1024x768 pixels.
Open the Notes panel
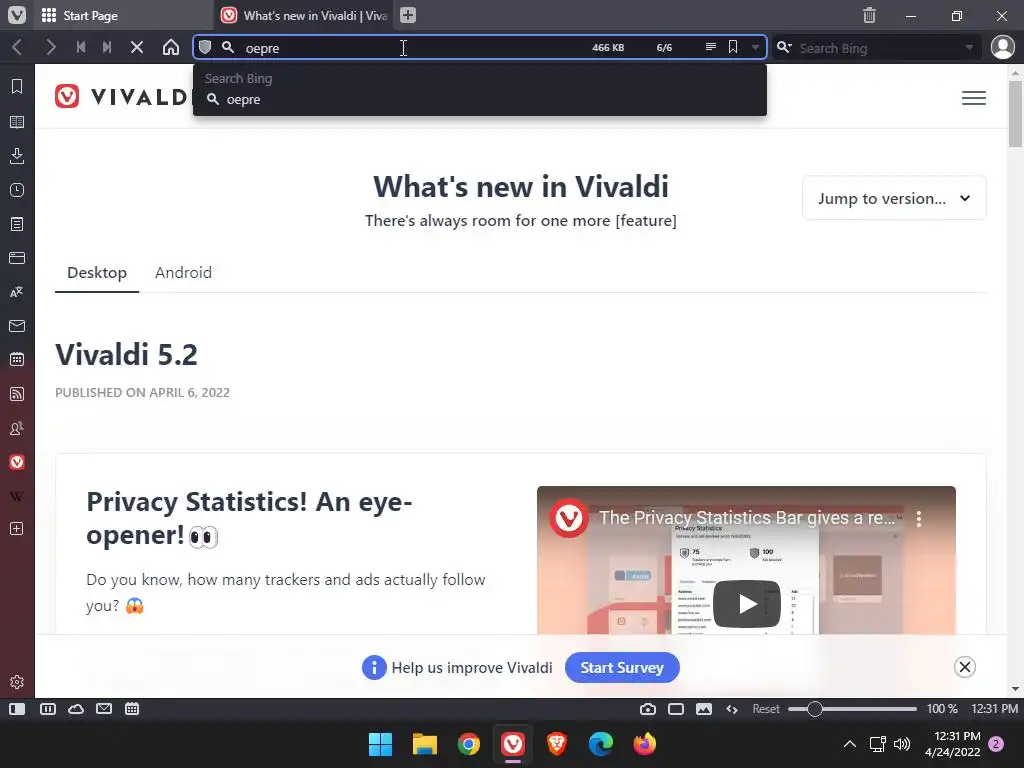tap(17, 224)
